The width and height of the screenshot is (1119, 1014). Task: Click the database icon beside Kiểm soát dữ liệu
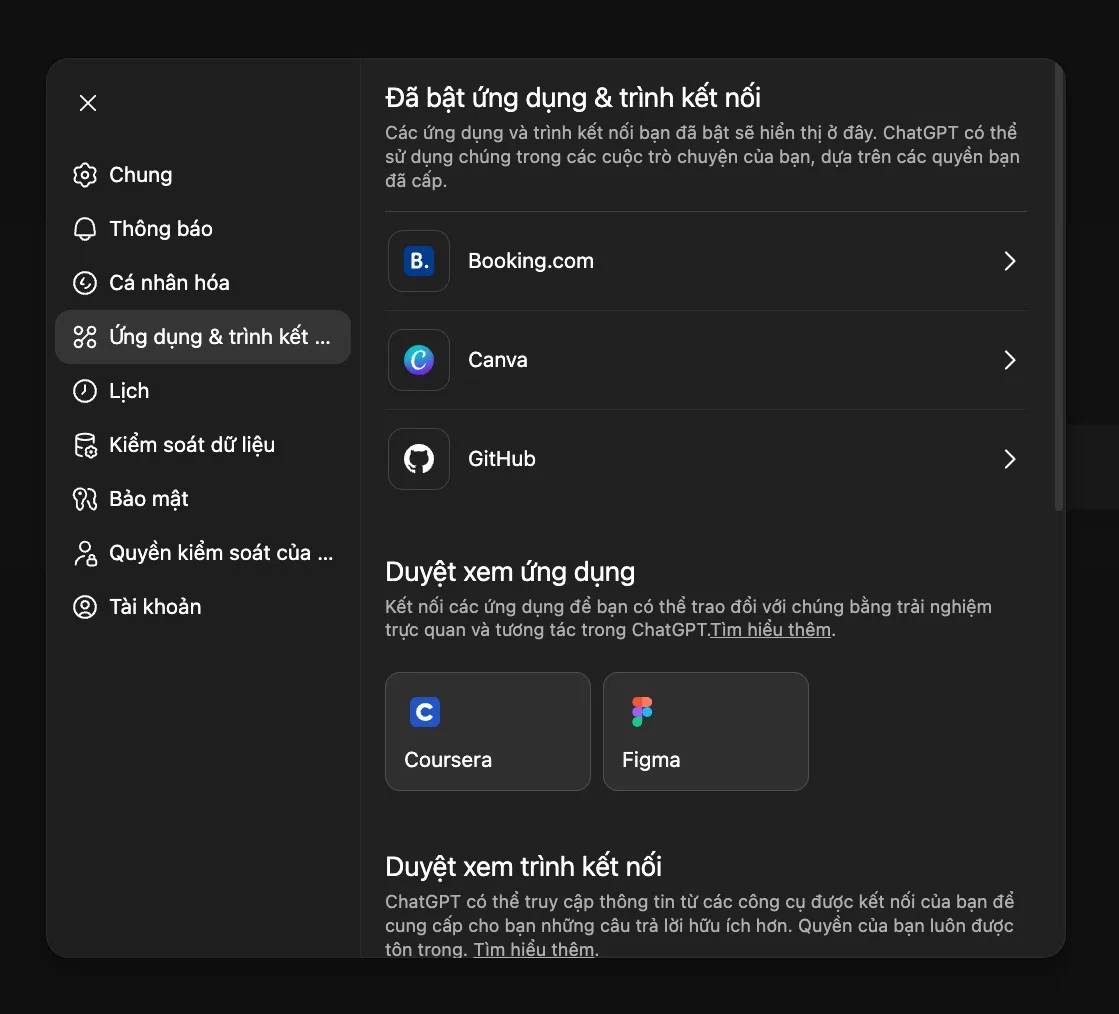(x=85, y=445)
